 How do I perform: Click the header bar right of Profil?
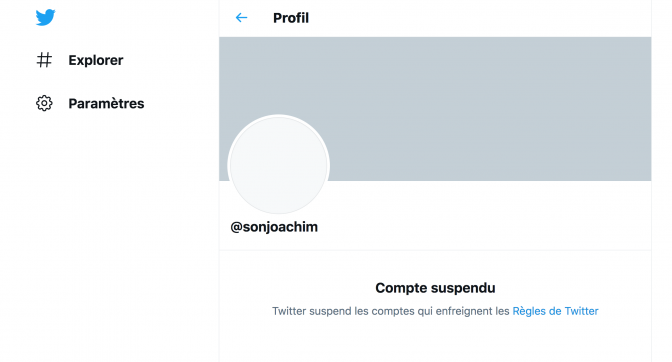[x=480, y=18]
